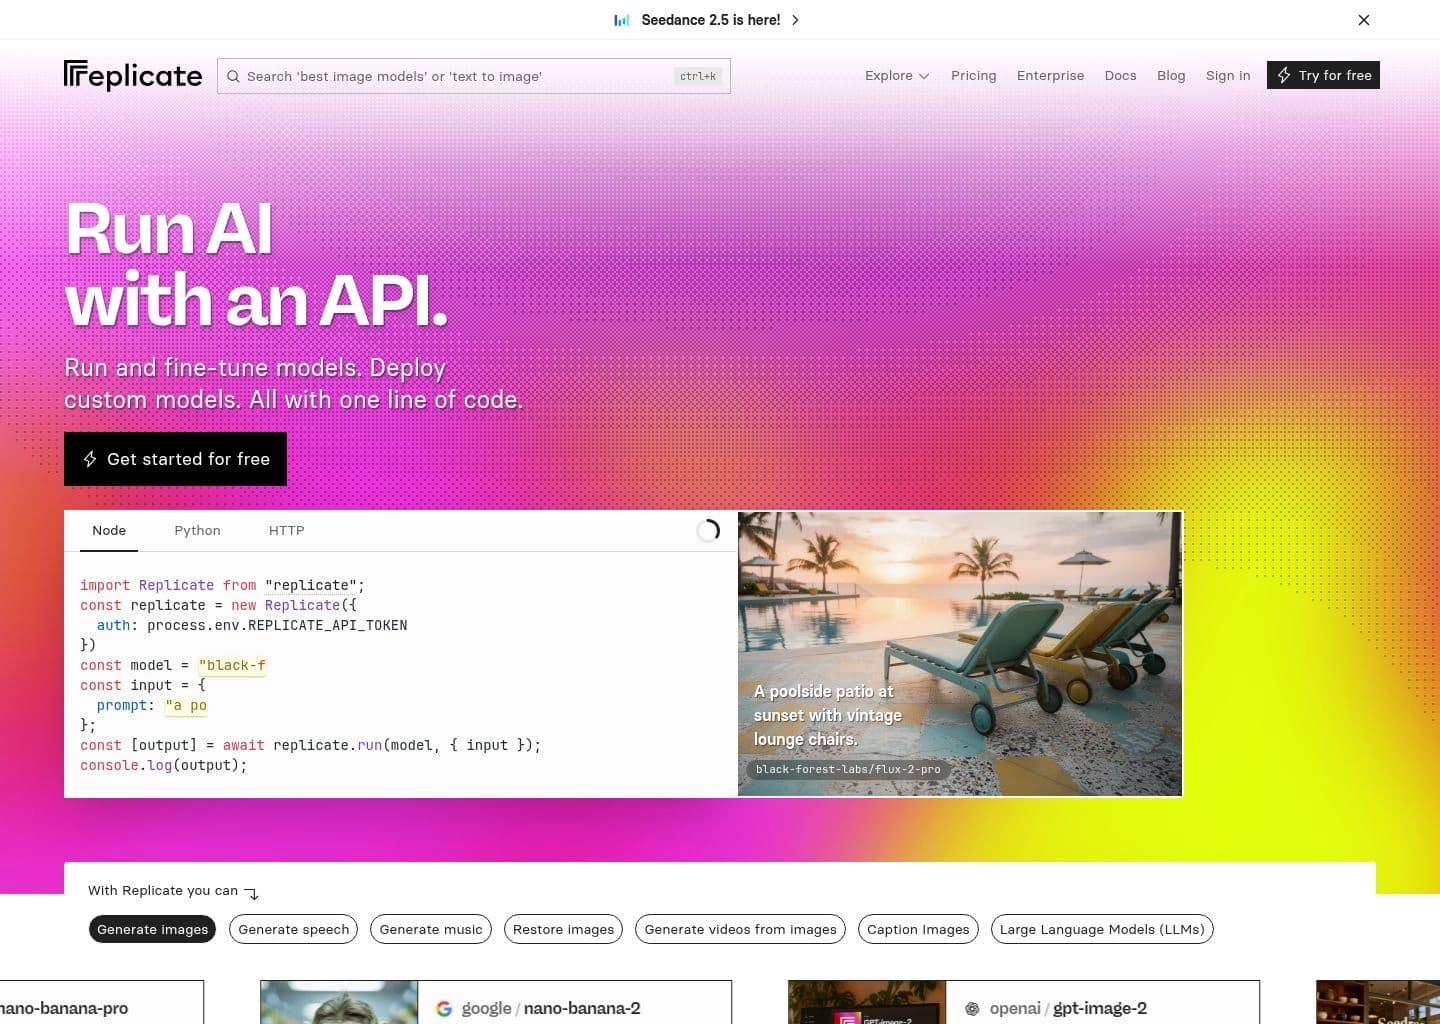The width and height of the screenshot is (1440, 1024).
Task: Click the "black-f model string in code
Action: 232,665
